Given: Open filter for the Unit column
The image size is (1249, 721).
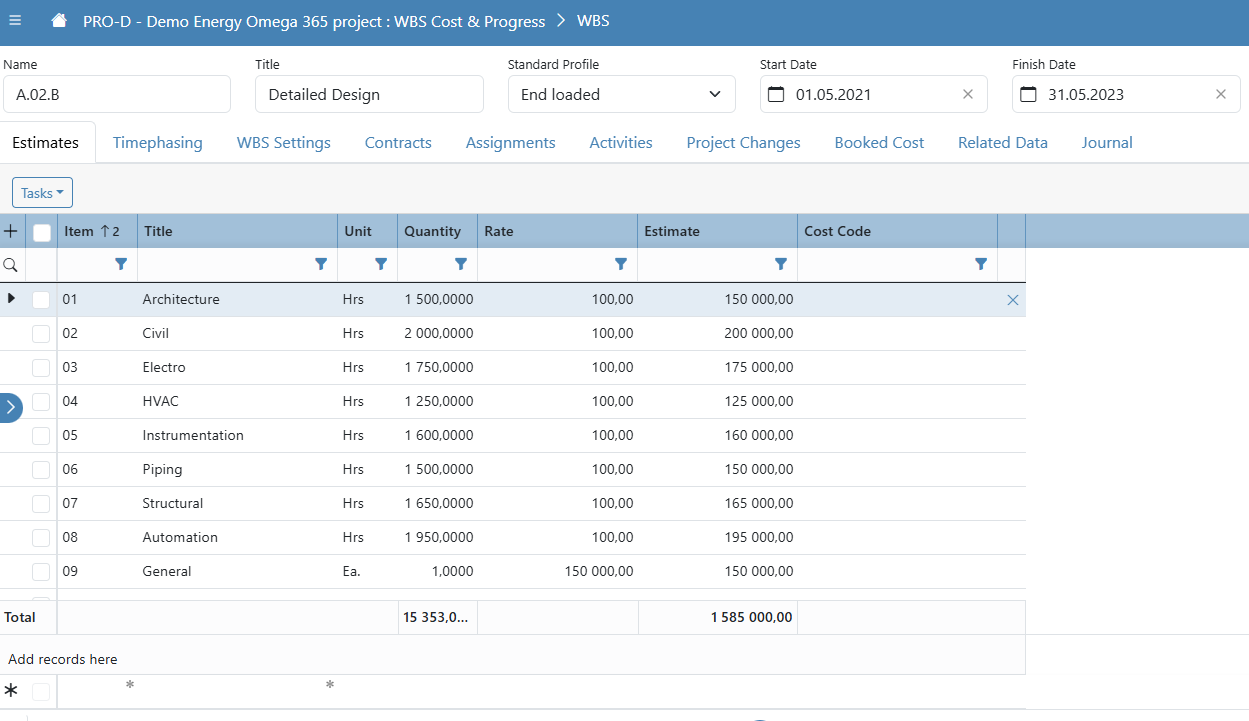Looking at the screenshot, I should pyautogui.click(x=381, y=264).
